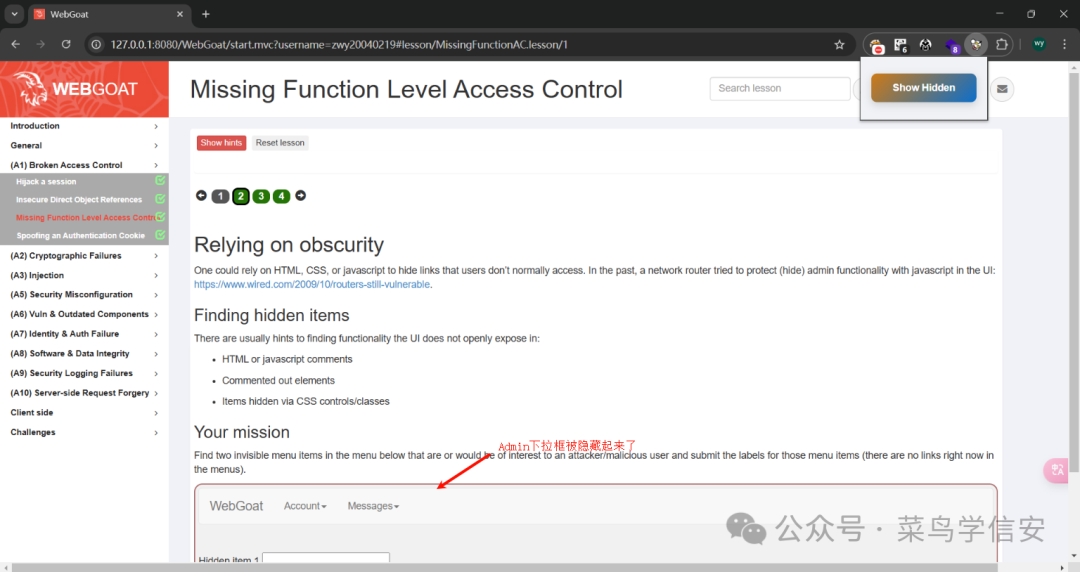
Task: Click the browser address bar URL
Action: point(339,45)
